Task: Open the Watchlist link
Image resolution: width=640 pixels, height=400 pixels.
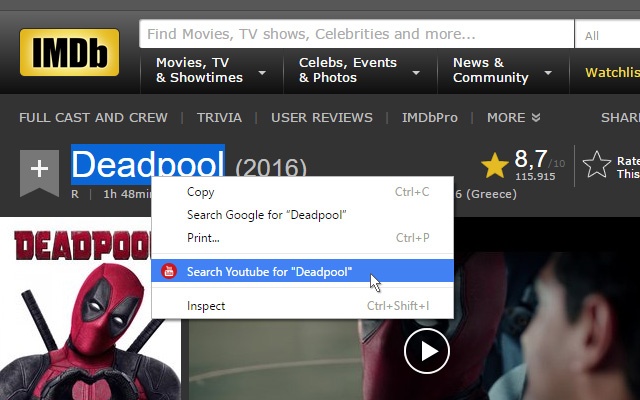Action: pyautogui.click(x=612, y=73)
